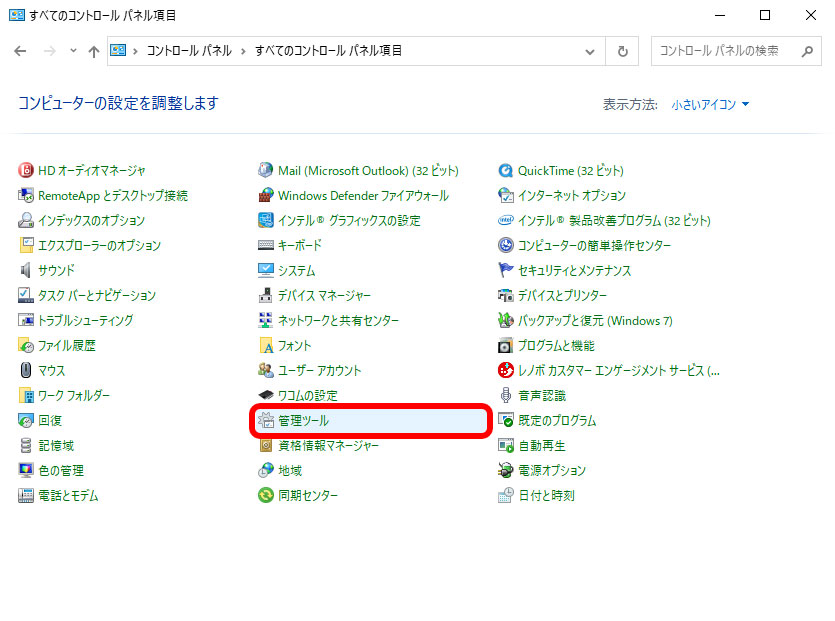Open 電源オプション (Power Options)

click(x=554, y=470)
